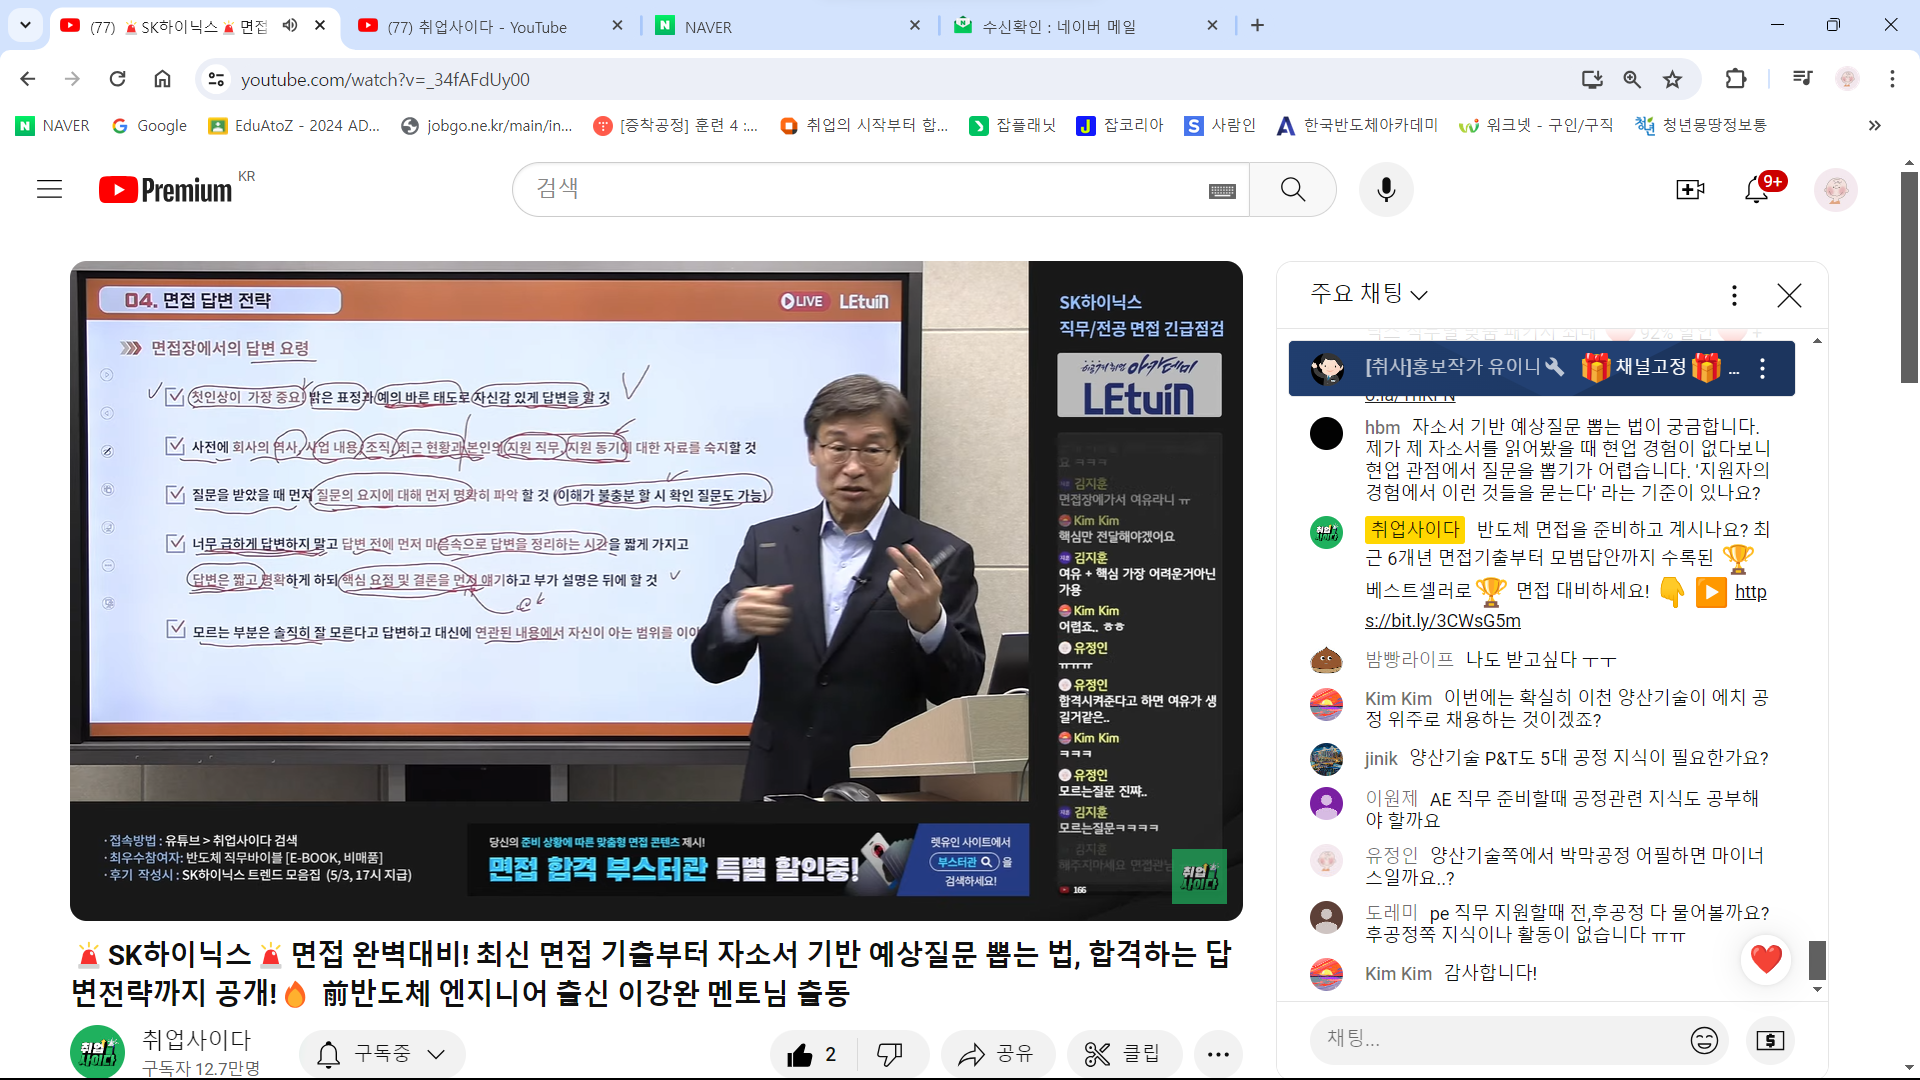Image resolution: width=1920 pixels, height=1080 pixels.
Task: Dislike the video with the thumbs-down
Action: (x=889, y=1054)
